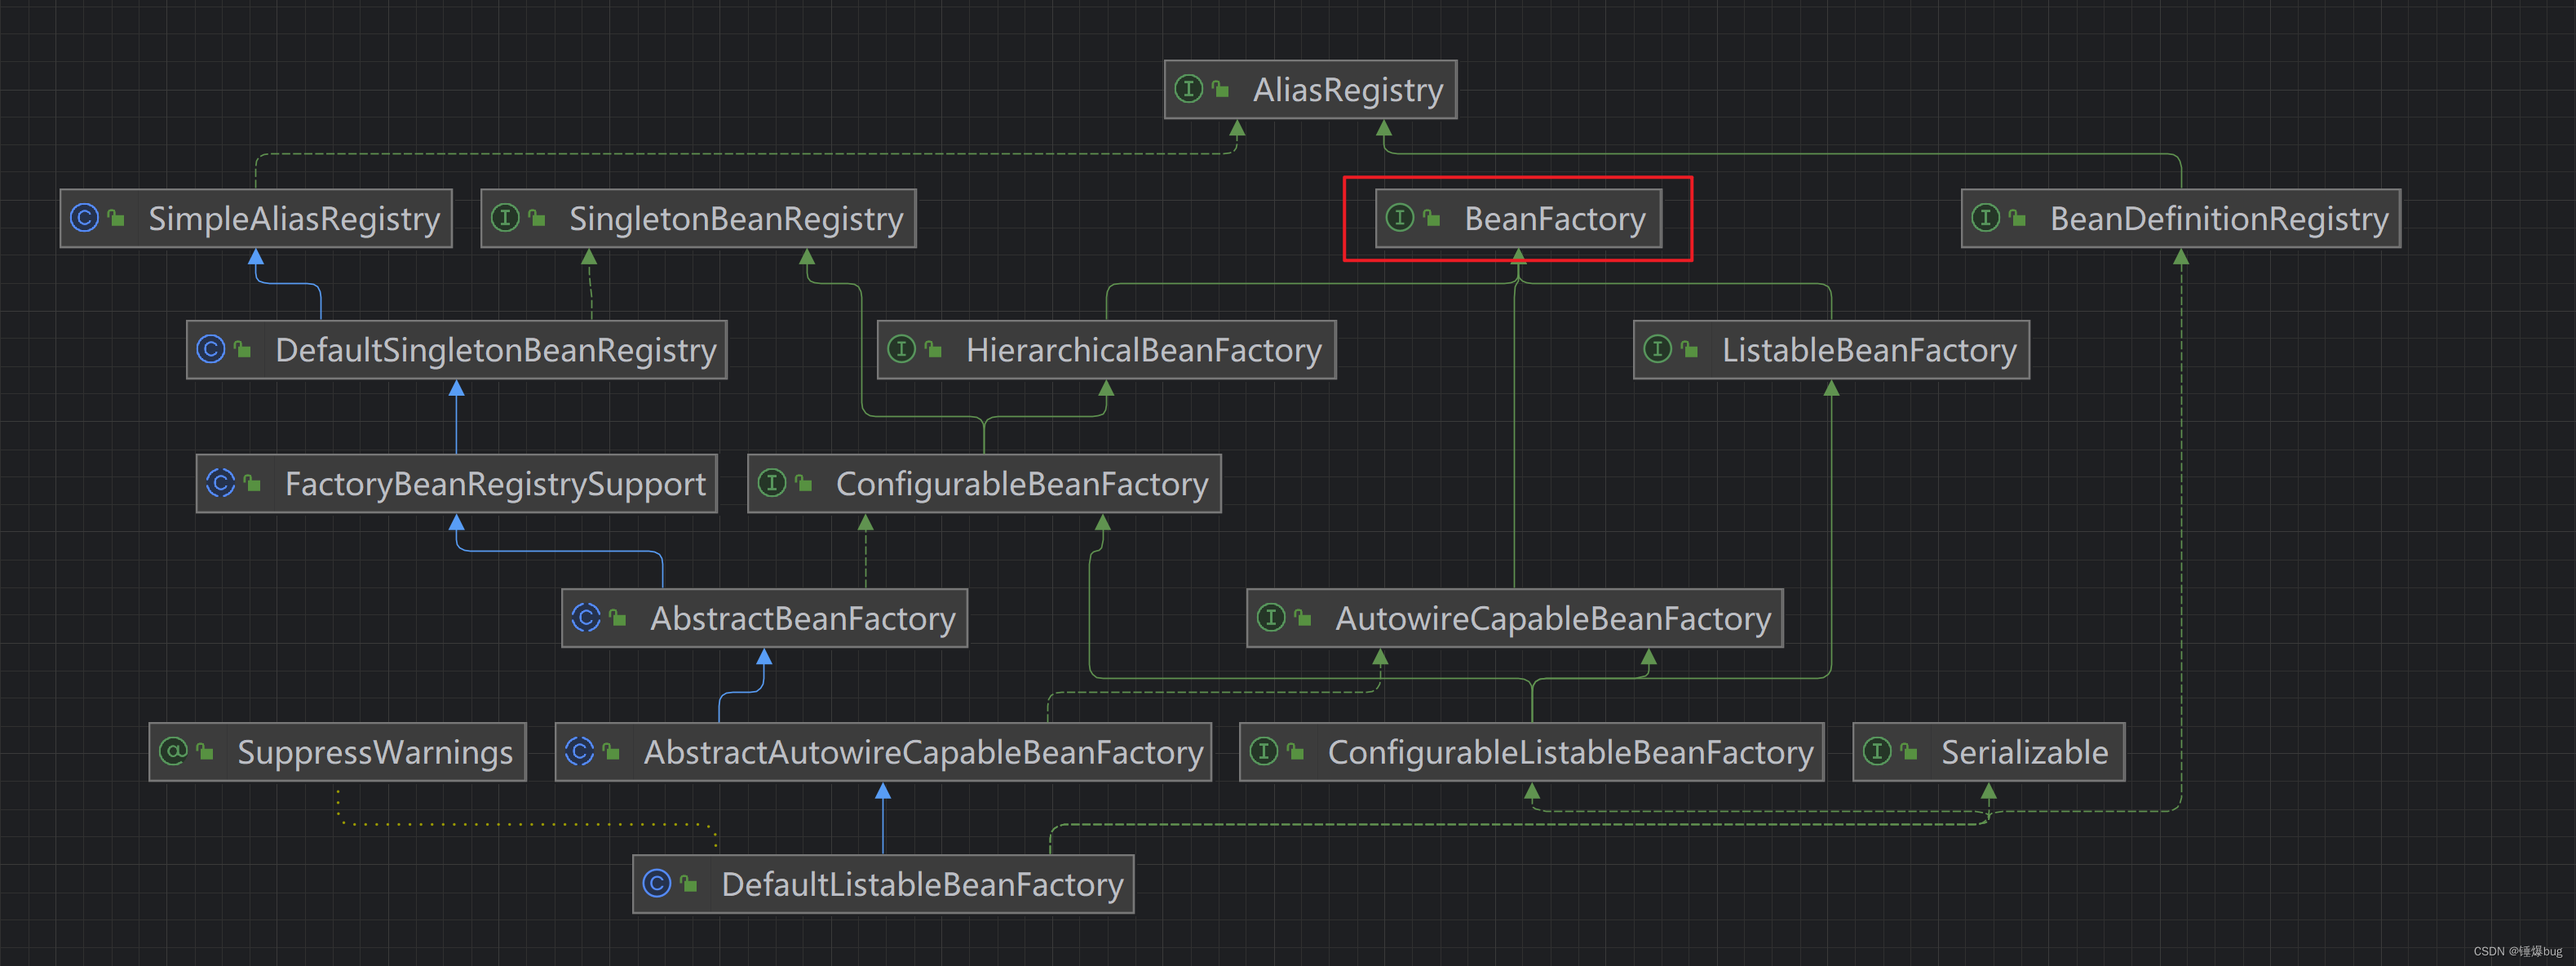The width and height of the screenshot is (2576, 966).
Task: Select the AliasRegistry label text
Action: point(1348,90)
